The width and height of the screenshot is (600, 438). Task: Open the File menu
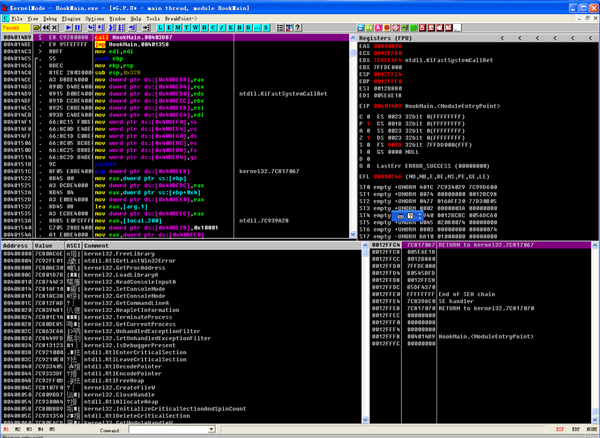pyautogui.click(x=17, y=18)
